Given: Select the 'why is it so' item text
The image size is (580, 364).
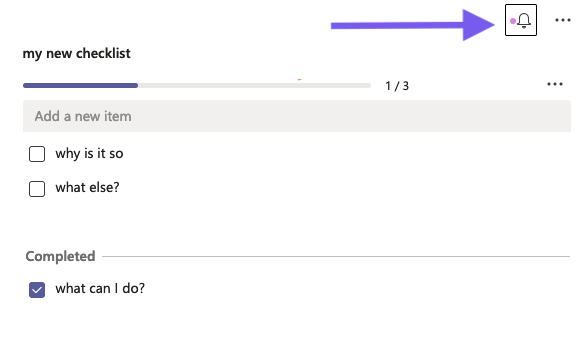Looking at the screenshot, I should [x=89, y=154].
